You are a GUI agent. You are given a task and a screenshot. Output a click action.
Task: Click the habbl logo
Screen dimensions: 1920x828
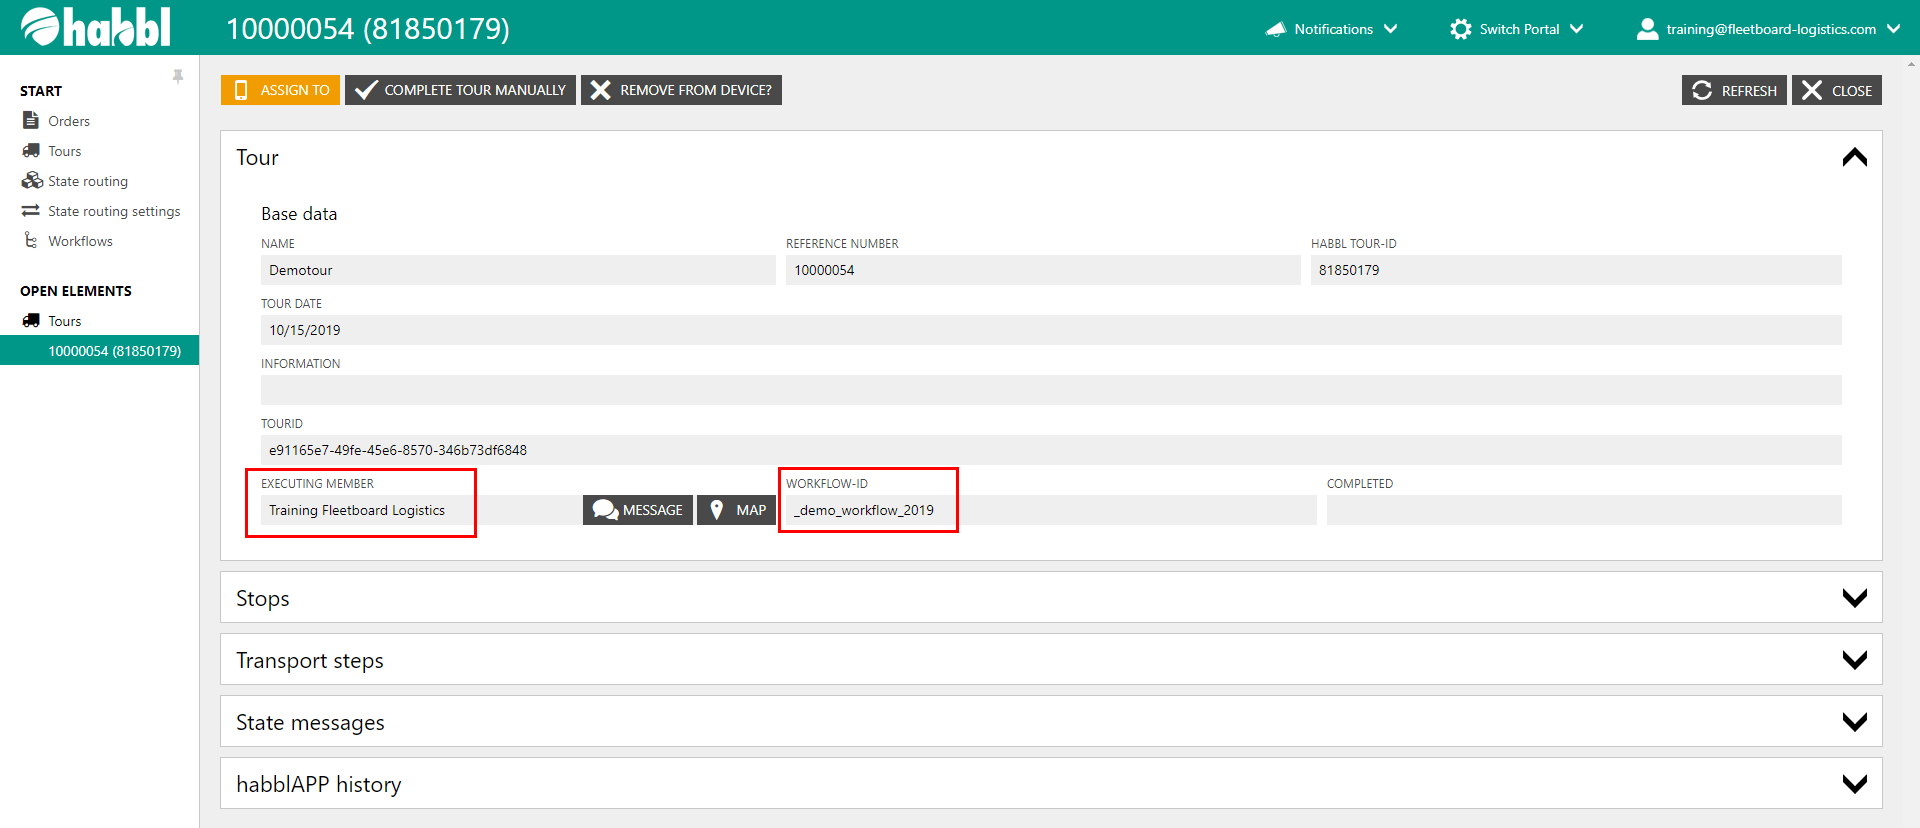pos(96,27)
